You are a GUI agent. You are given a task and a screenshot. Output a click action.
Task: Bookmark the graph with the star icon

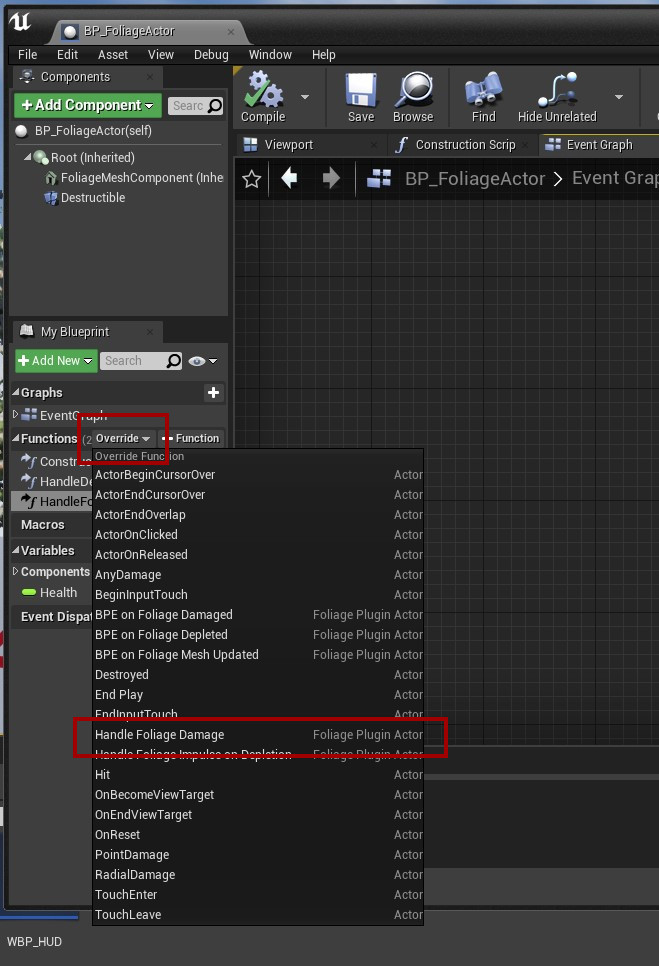251,179
